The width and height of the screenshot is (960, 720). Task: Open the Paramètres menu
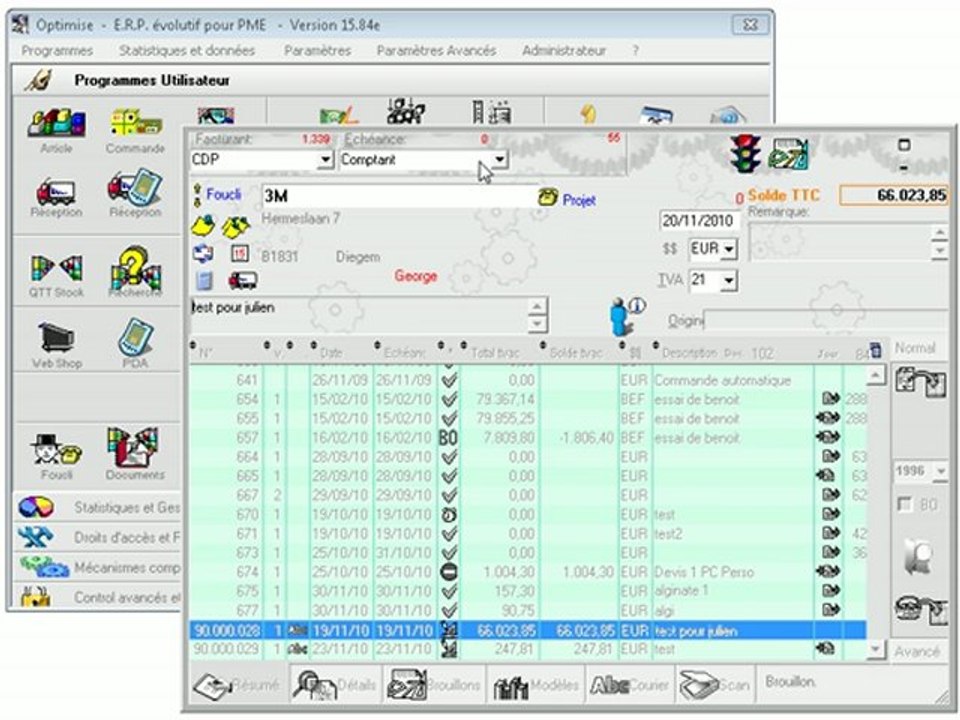(x=317, y=51)
